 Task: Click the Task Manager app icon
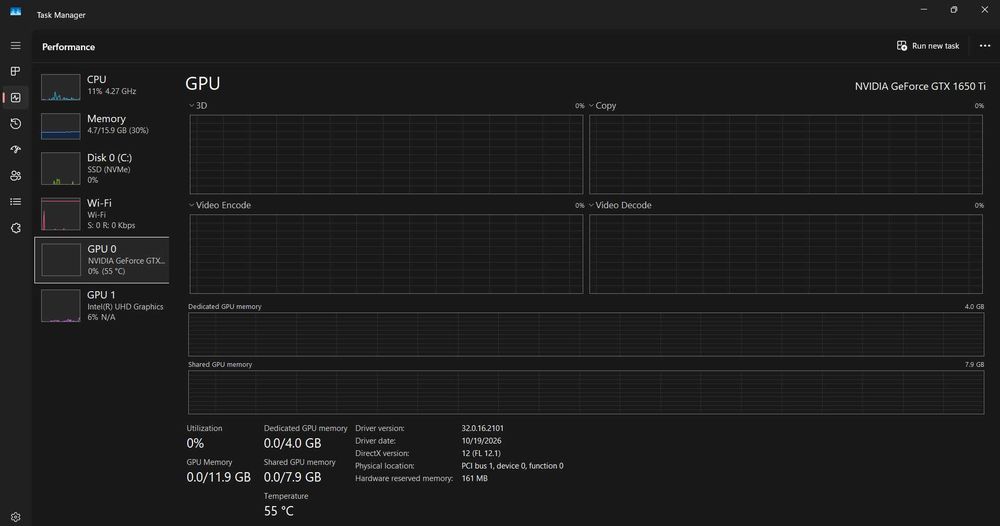15,12
